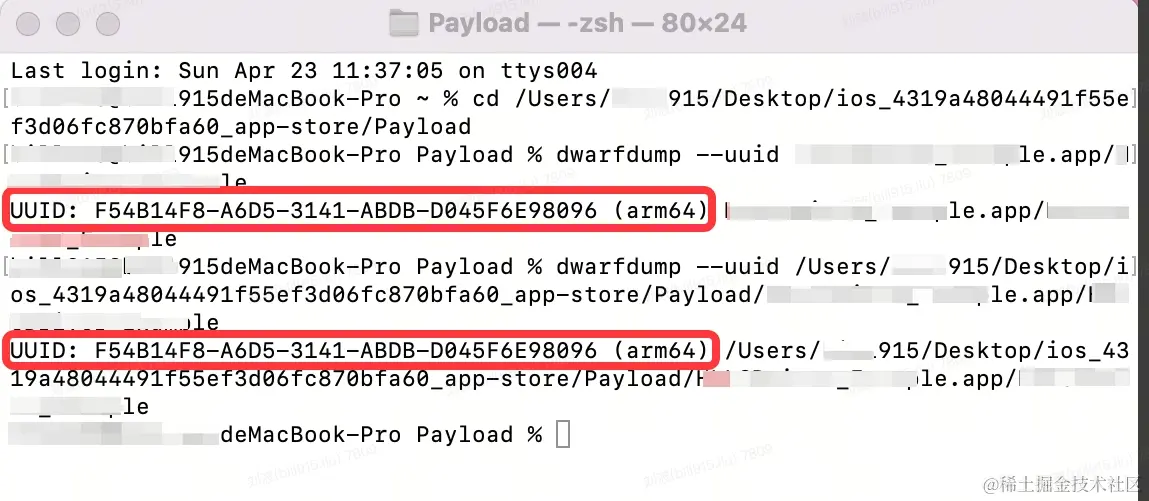Click the final "deMacBook-Pro Payload %" prompt
Viewport: 1149px width, 501px height.
(381, 435)
